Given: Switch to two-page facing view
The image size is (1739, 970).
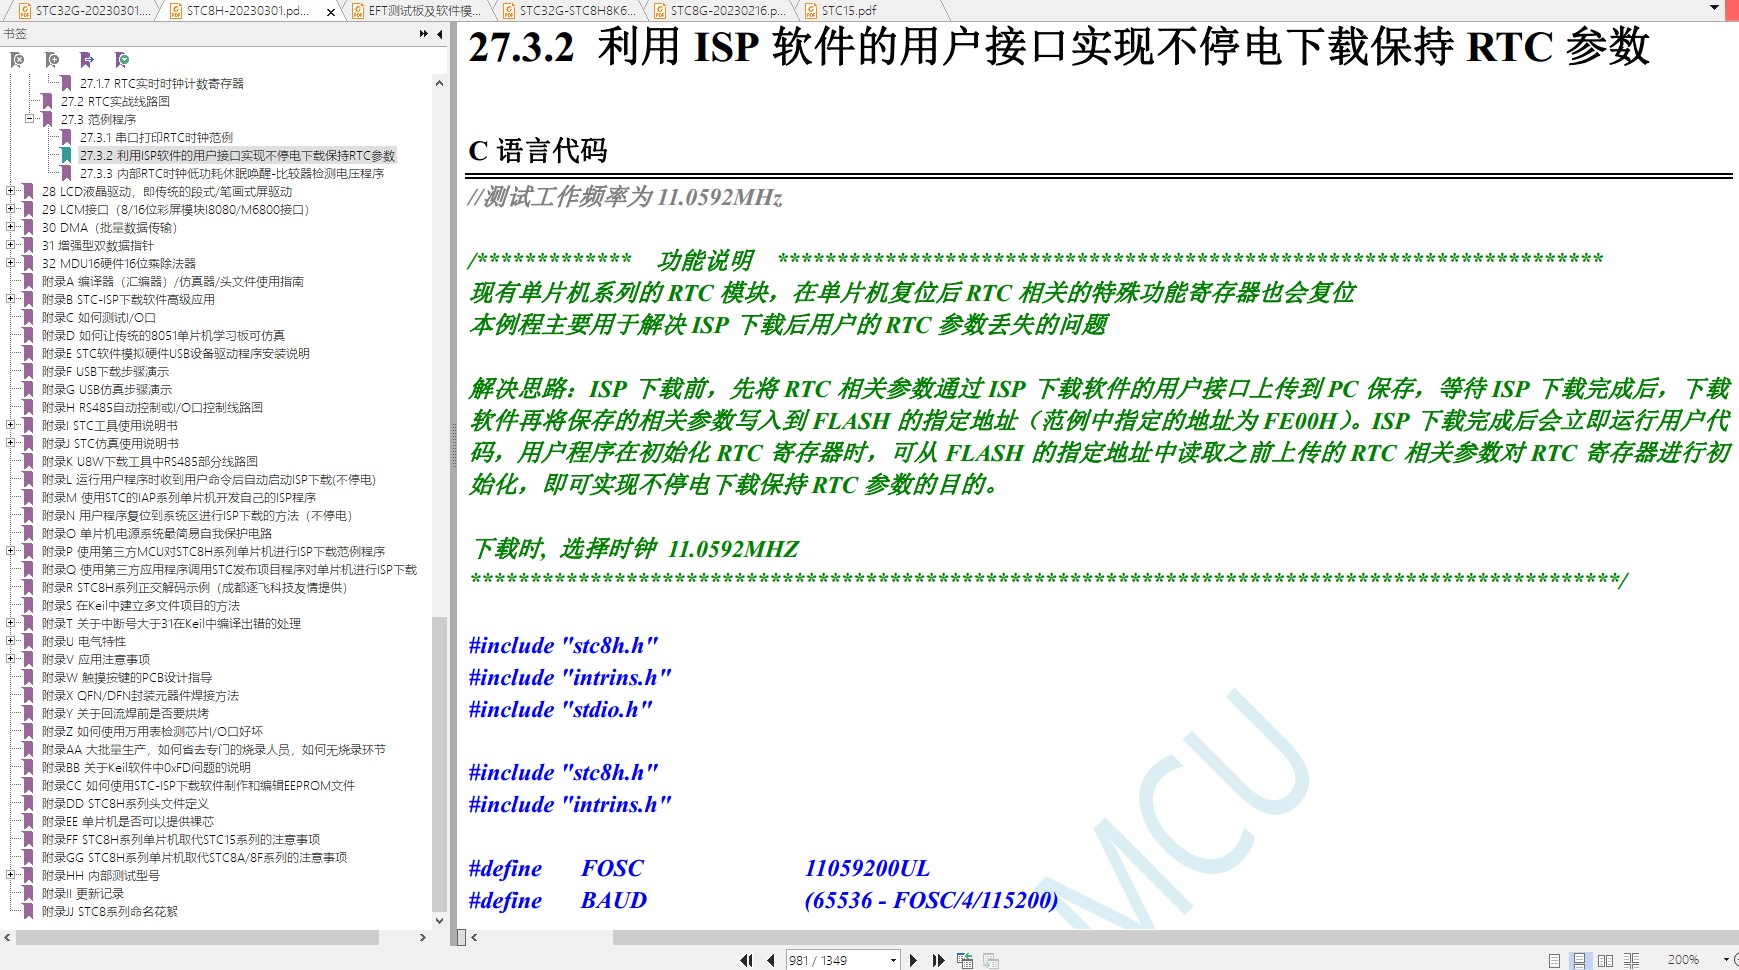Looking at the screenshot, I should tap(1605, 960).
